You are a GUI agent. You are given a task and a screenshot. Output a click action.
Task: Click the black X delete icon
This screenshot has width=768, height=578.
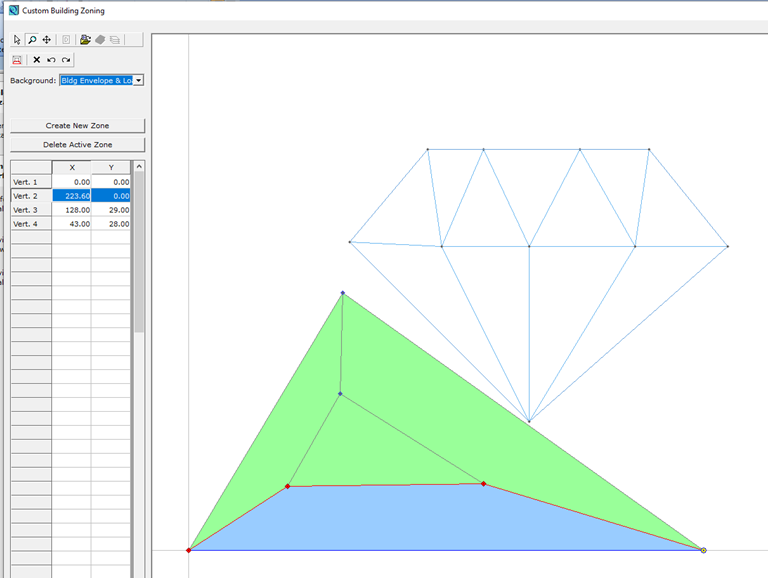pos(36,60)
